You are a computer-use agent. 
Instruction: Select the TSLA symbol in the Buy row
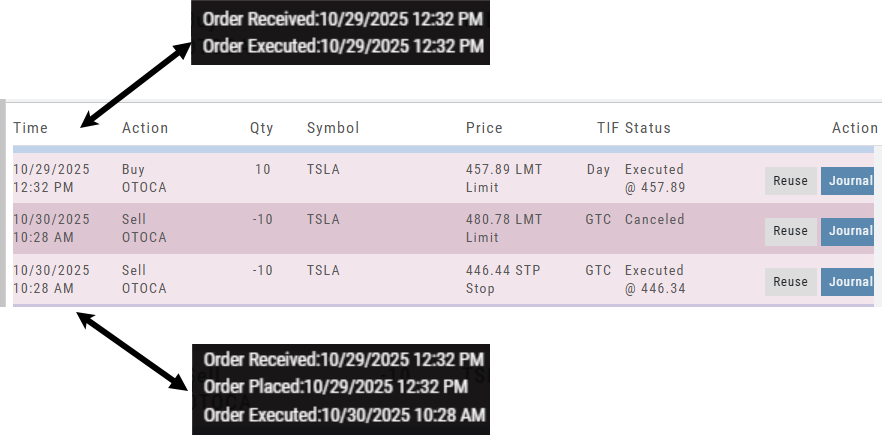(x=323, y=170)
